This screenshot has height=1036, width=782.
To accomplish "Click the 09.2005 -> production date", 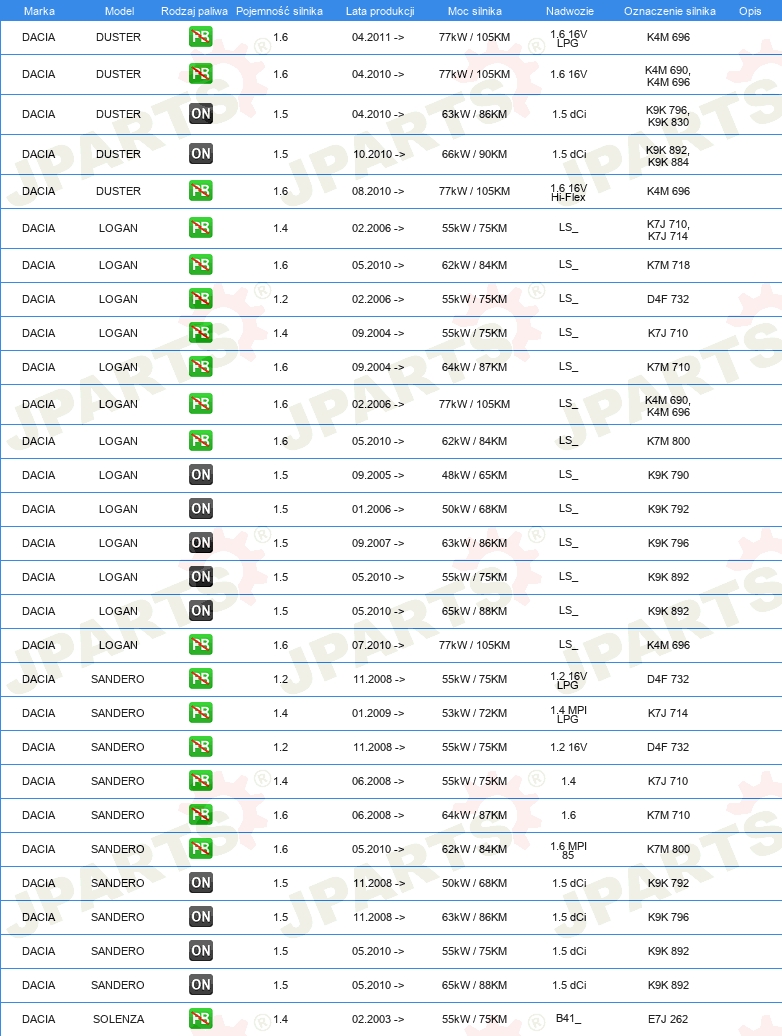I will [x=378, y=475].
